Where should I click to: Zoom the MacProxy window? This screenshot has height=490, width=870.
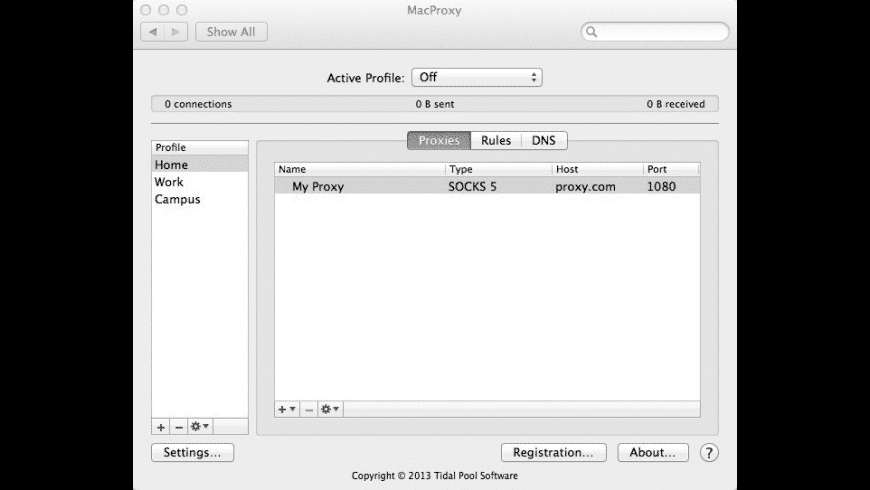point(182,10)
